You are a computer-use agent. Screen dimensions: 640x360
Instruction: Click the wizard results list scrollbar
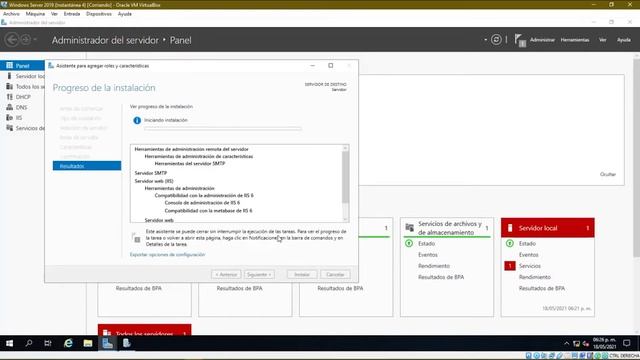tap(346, 183)
